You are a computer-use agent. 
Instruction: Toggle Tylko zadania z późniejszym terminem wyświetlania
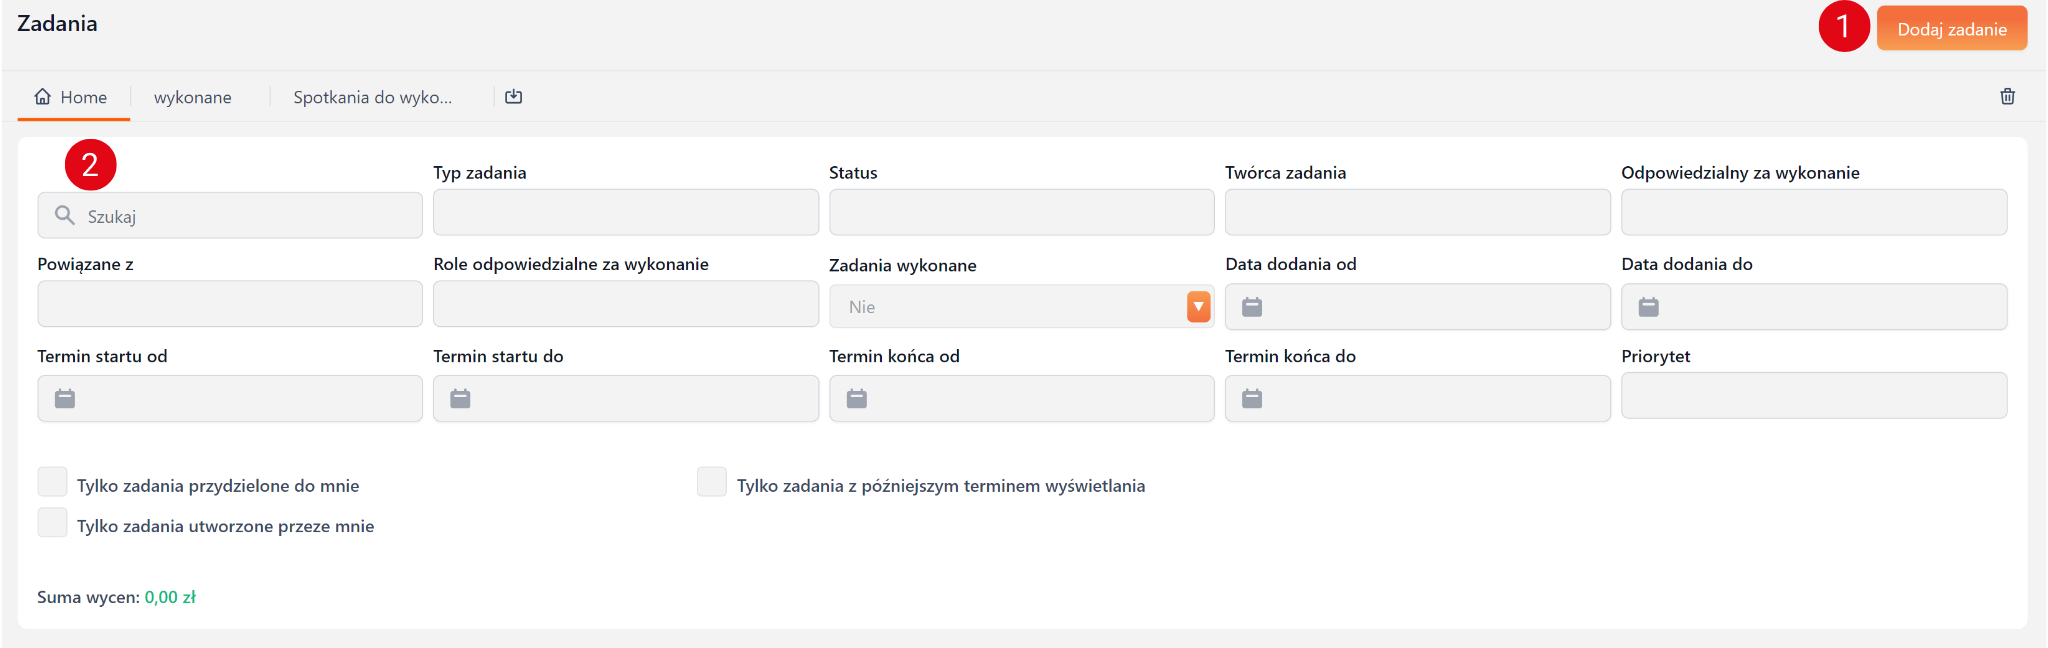[712, 482]
